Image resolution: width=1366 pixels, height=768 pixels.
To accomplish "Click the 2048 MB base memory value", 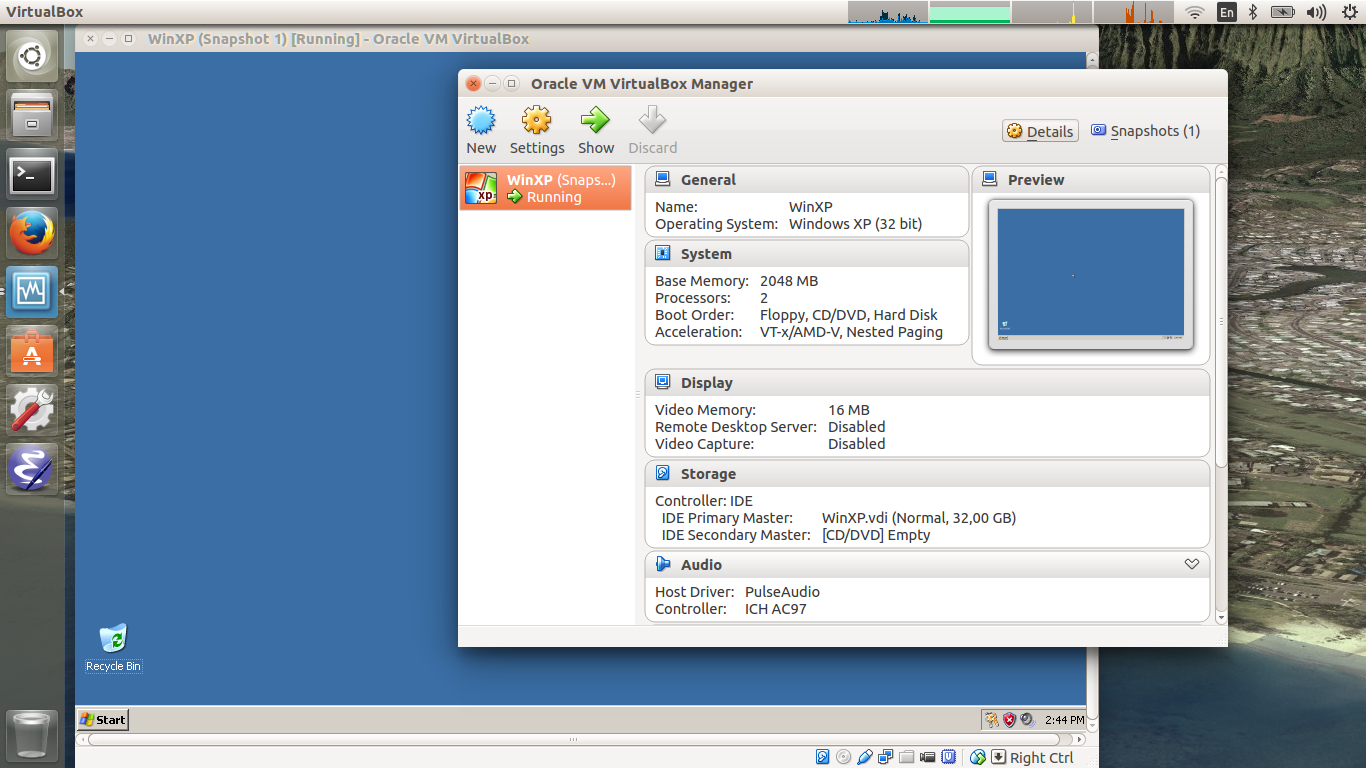I will pyautogui.click(x=789, y=281).
